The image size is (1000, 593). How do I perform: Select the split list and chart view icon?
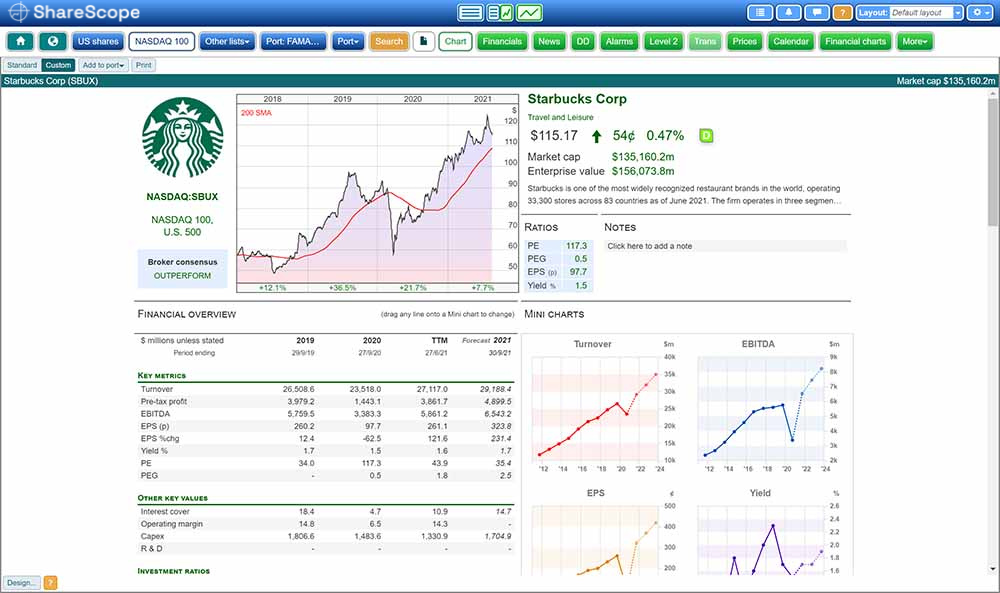499,13
